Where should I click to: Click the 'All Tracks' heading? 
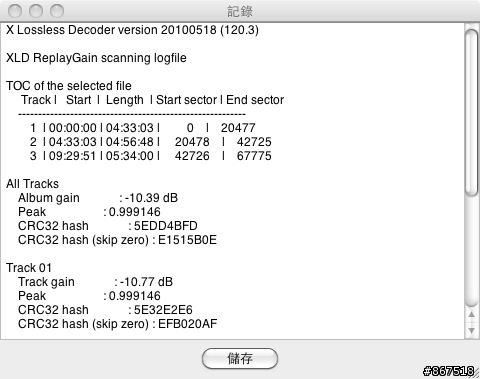point(32,184)
